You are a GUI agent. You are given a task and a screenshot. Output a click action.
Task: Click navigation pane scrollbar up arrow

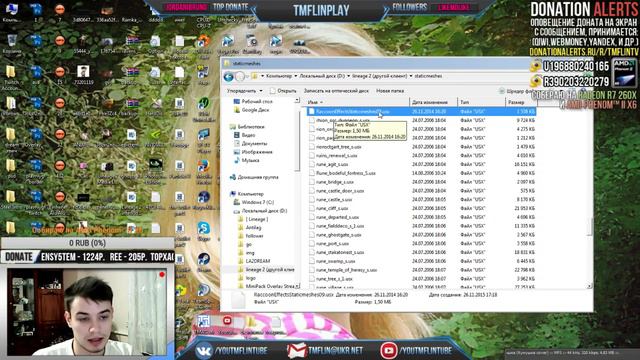[x=297, y=100]
